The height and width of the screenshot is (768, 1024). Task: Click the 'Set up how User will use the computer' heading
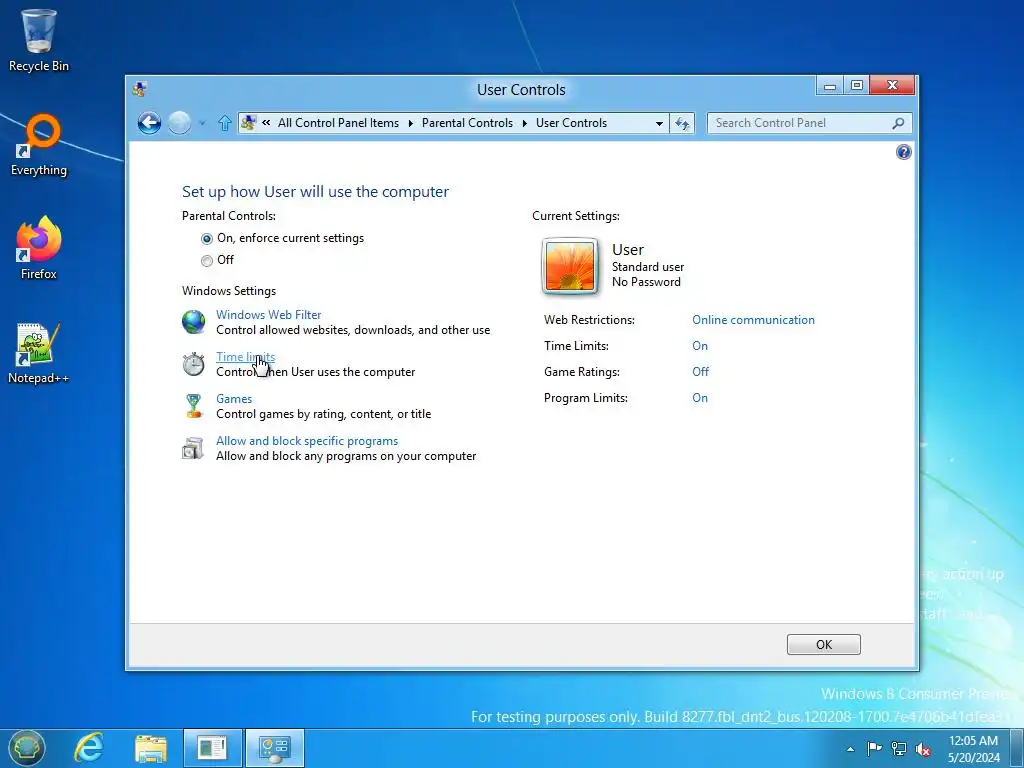click(x=315, y=191)
